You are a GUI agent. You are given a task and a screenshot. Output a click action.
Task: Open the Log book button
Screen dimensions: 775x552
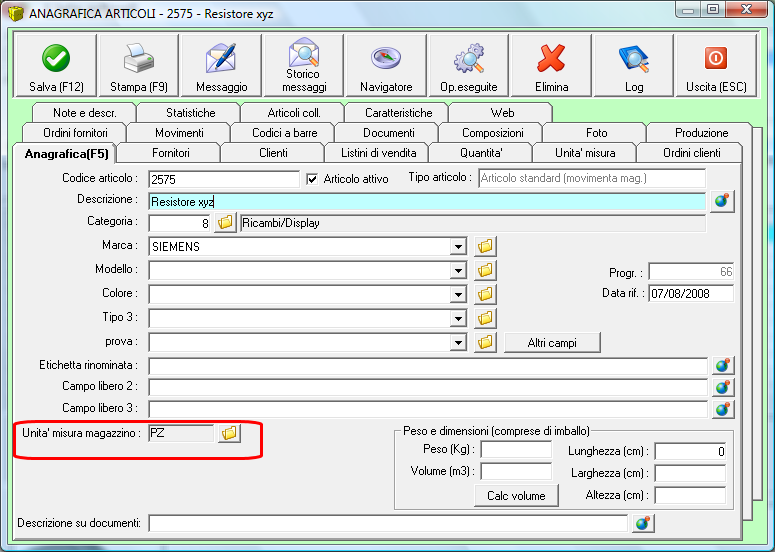(x=634, y=65)
